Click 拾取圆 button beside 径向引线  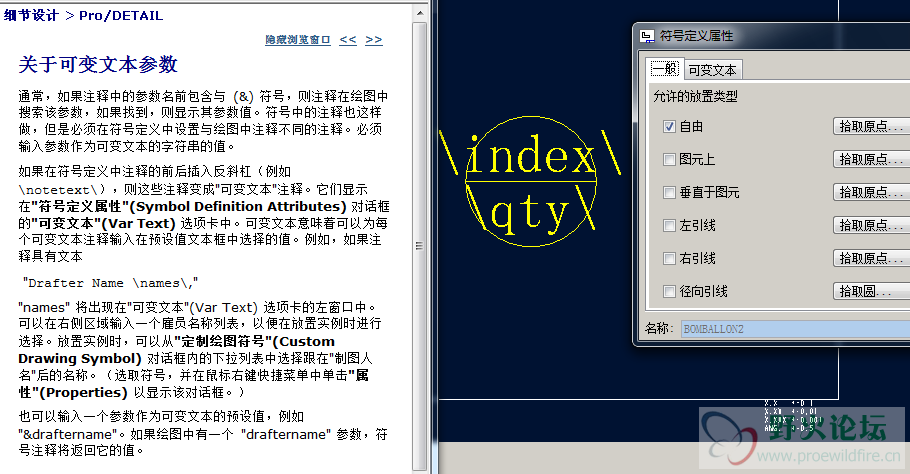[871, 292]
